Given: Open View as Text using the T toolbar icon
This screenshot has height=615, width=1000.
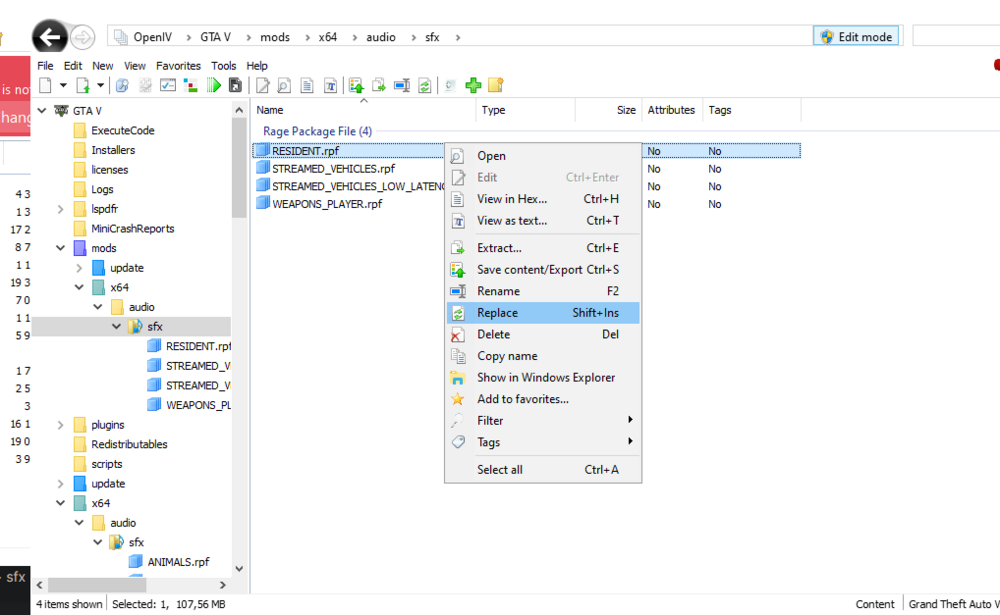Looking at the screenshot, I should point(330,85).
